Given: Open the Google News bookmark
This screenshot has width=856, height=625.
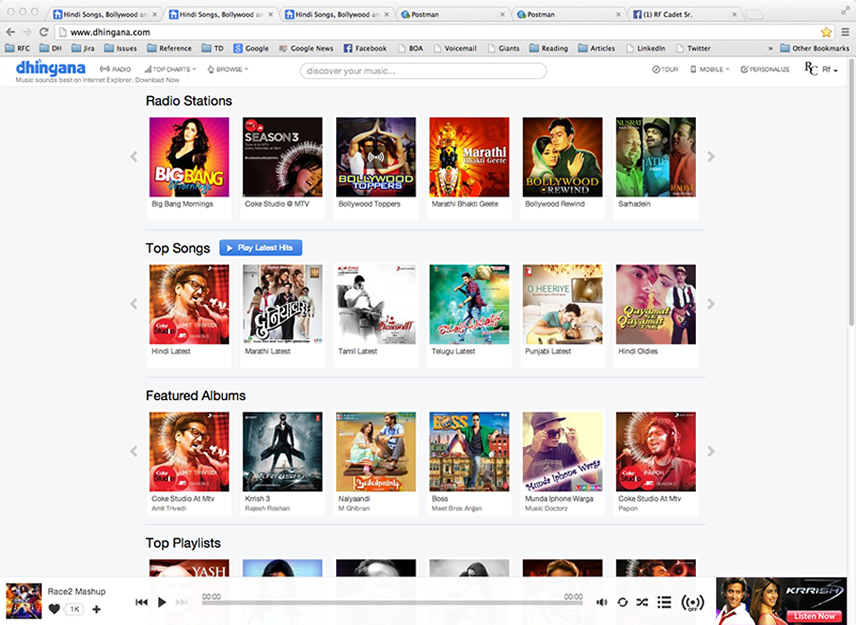Looking at the screenshot, I should point(306,48).
